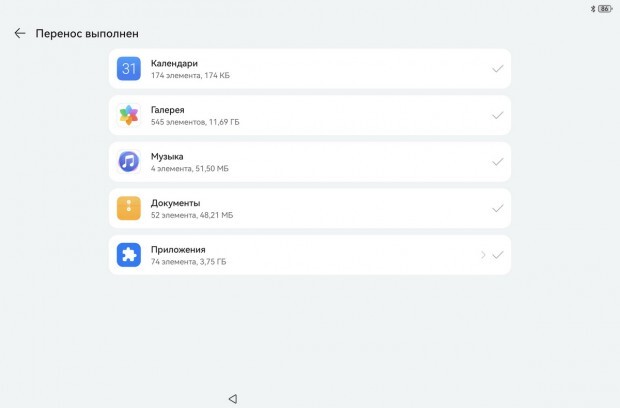This screenshot has height=408, width=620.
Task: Tap the colorful Gallery flower icon
Action: [x=129, y=115]
